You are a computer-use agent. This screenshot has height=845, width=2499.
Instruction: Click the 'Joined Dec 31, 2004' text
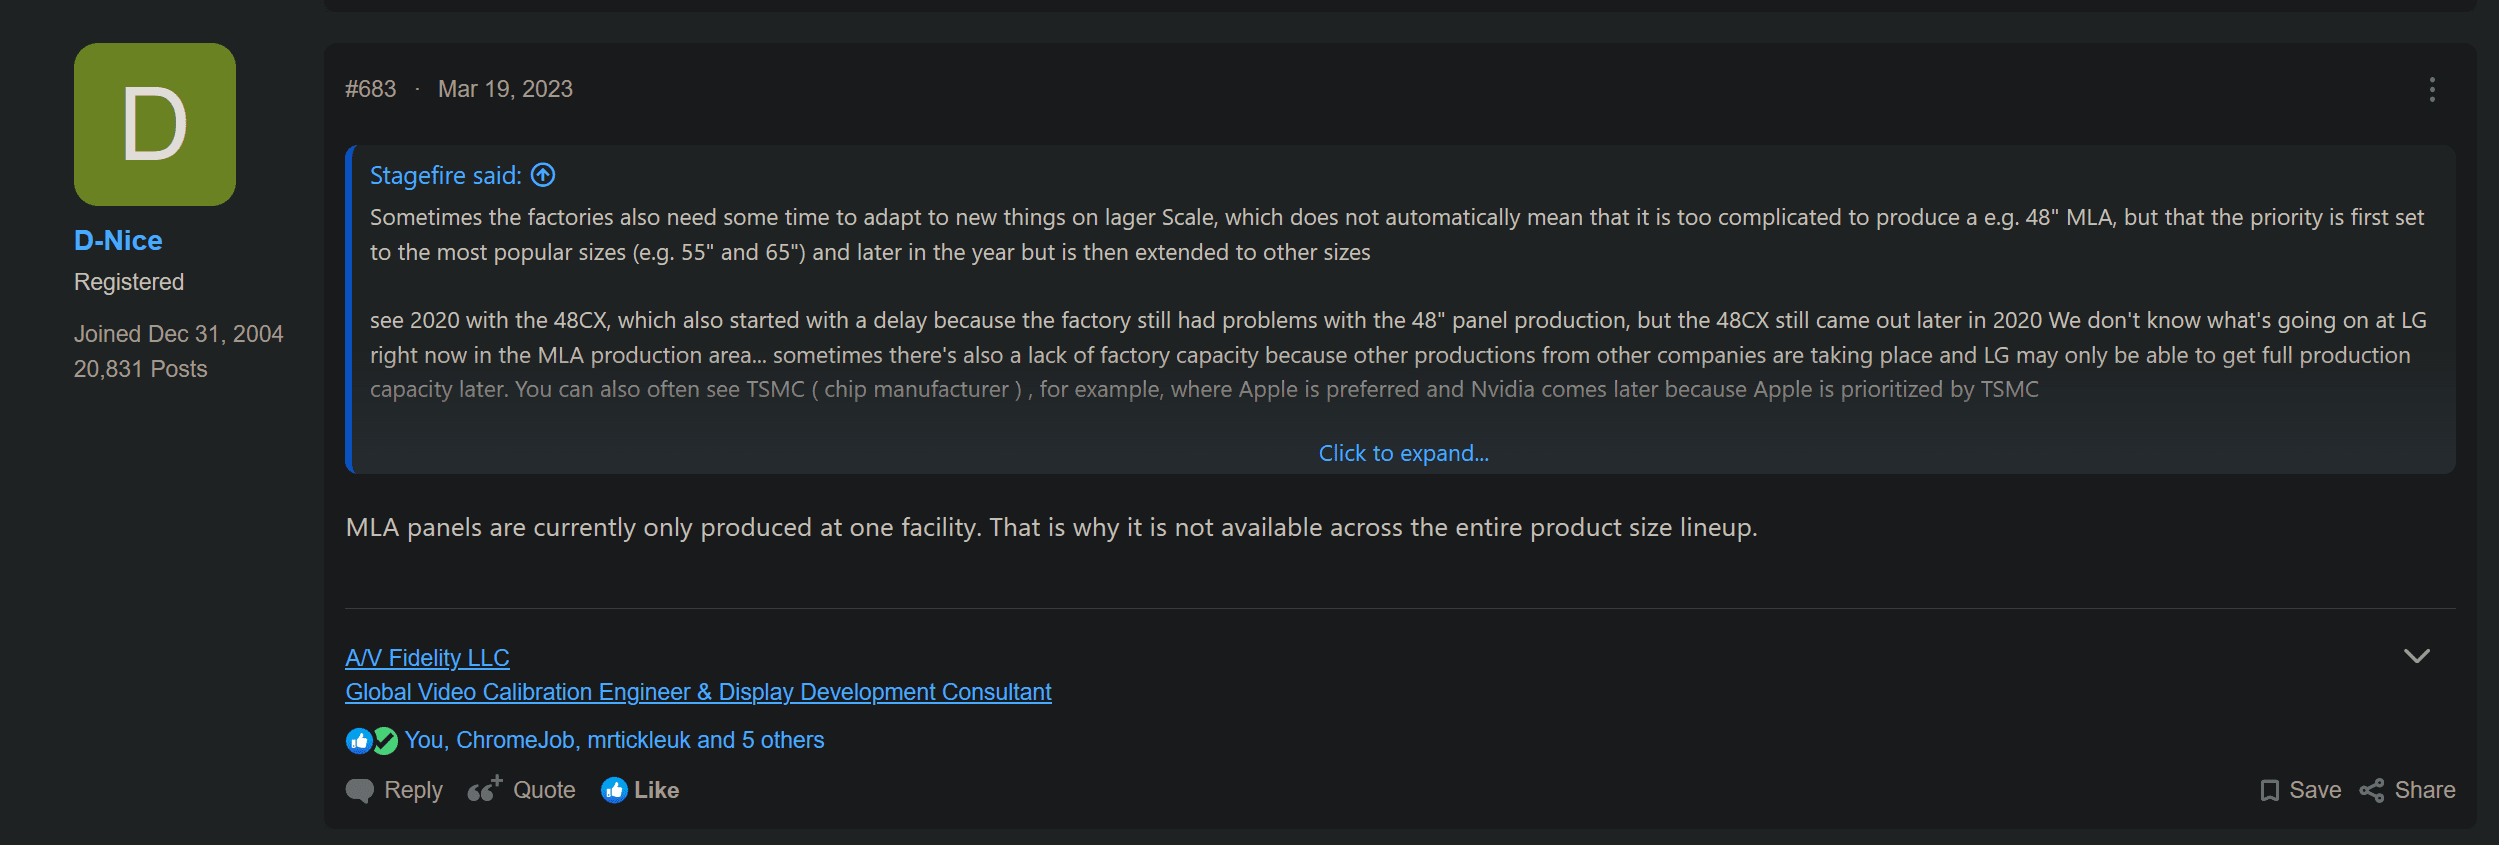[179, 334]
